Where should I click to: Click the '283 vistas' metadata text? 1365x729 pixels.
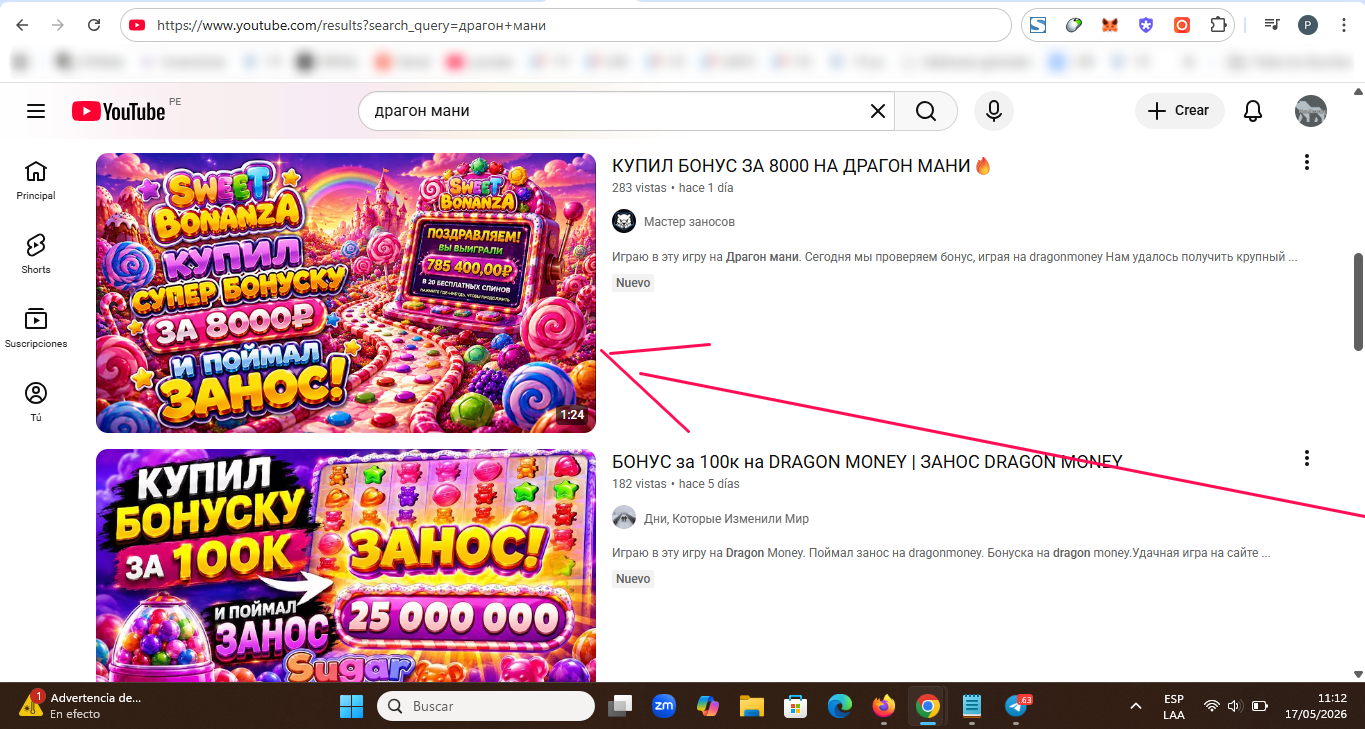coord(639,188)
